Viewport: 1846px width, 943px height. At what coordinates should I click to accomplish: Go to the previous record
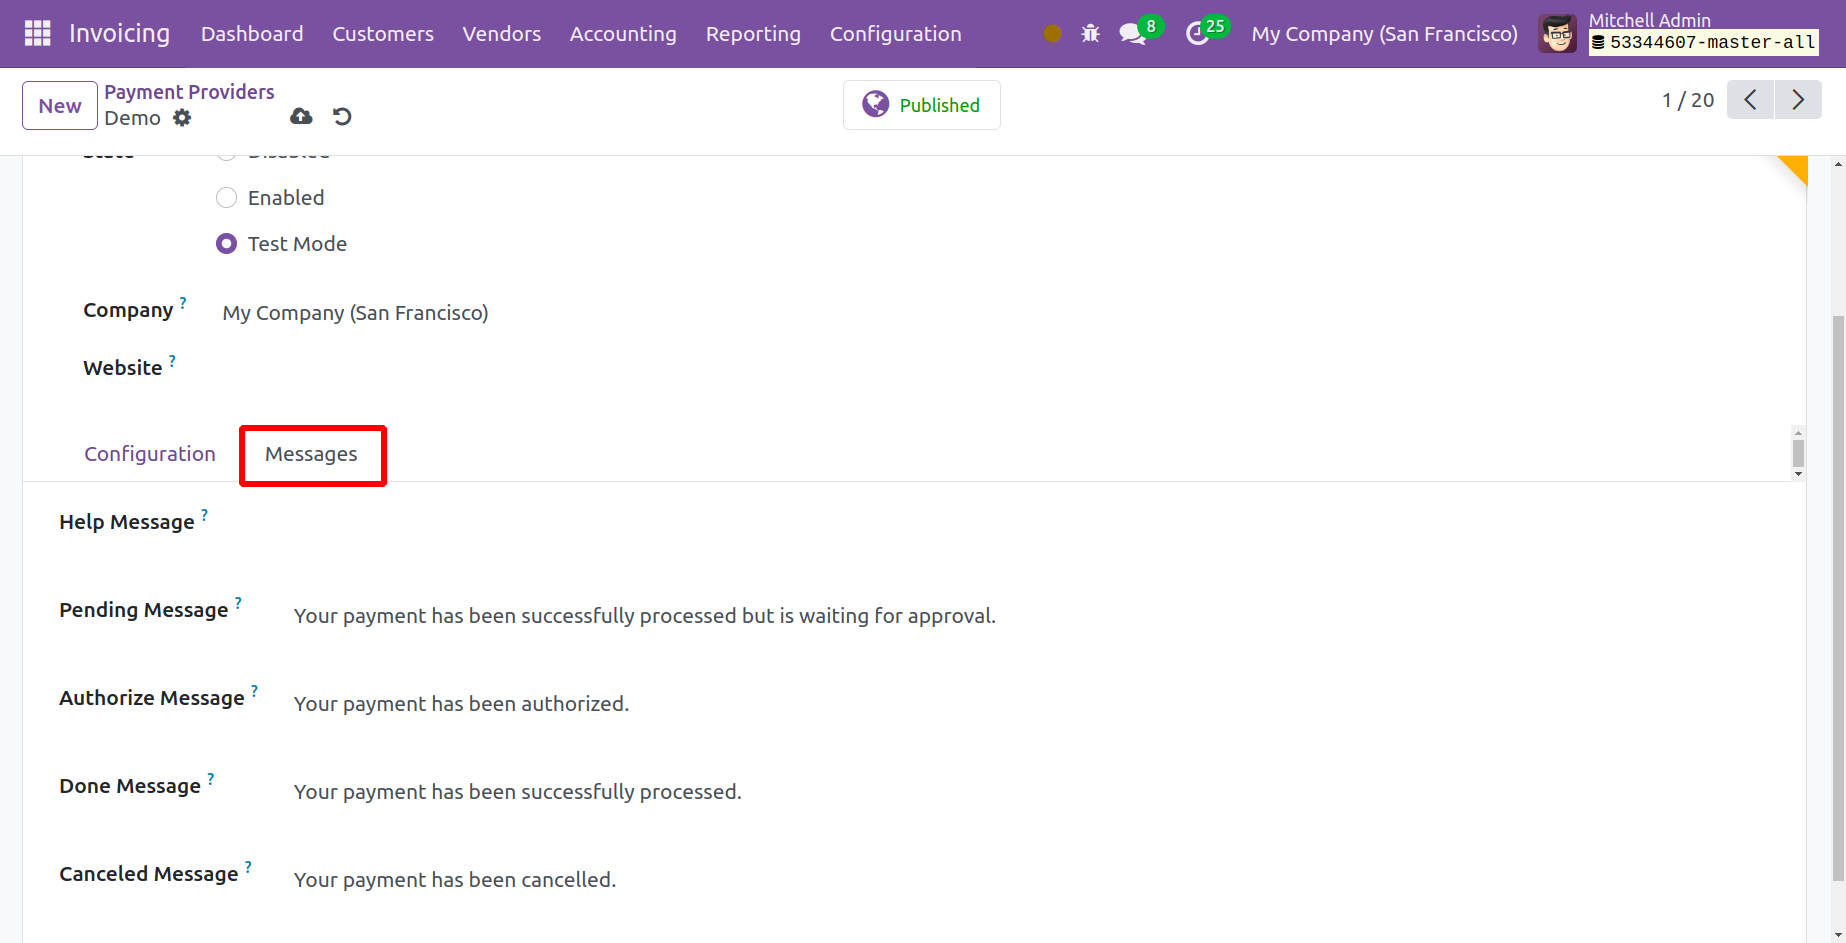(x=1750, y=100)
